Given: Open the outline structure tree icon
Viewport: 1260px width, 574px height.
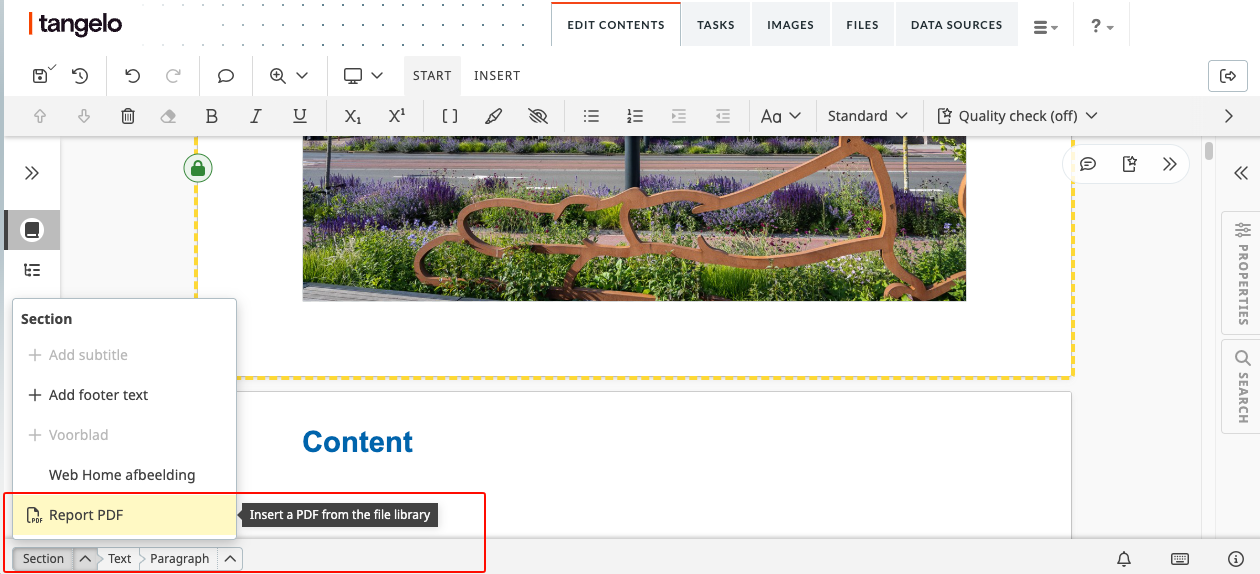Looking at the screenshot, I should tap(32, 270).
